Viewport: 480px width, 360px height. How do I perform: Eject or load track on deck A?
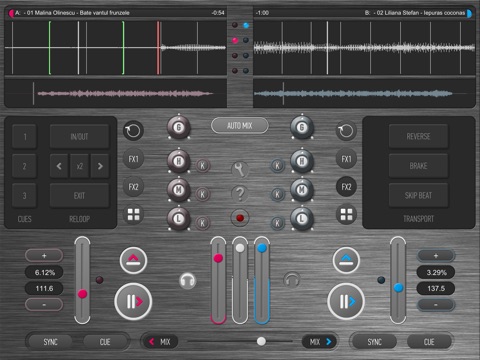[x=133, y=260]
